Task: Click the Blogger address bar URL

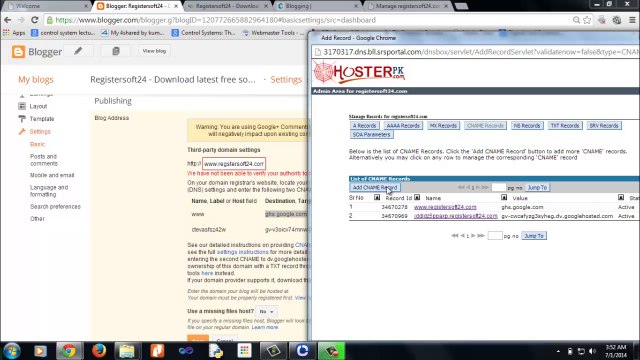Action: click(216, 20)
